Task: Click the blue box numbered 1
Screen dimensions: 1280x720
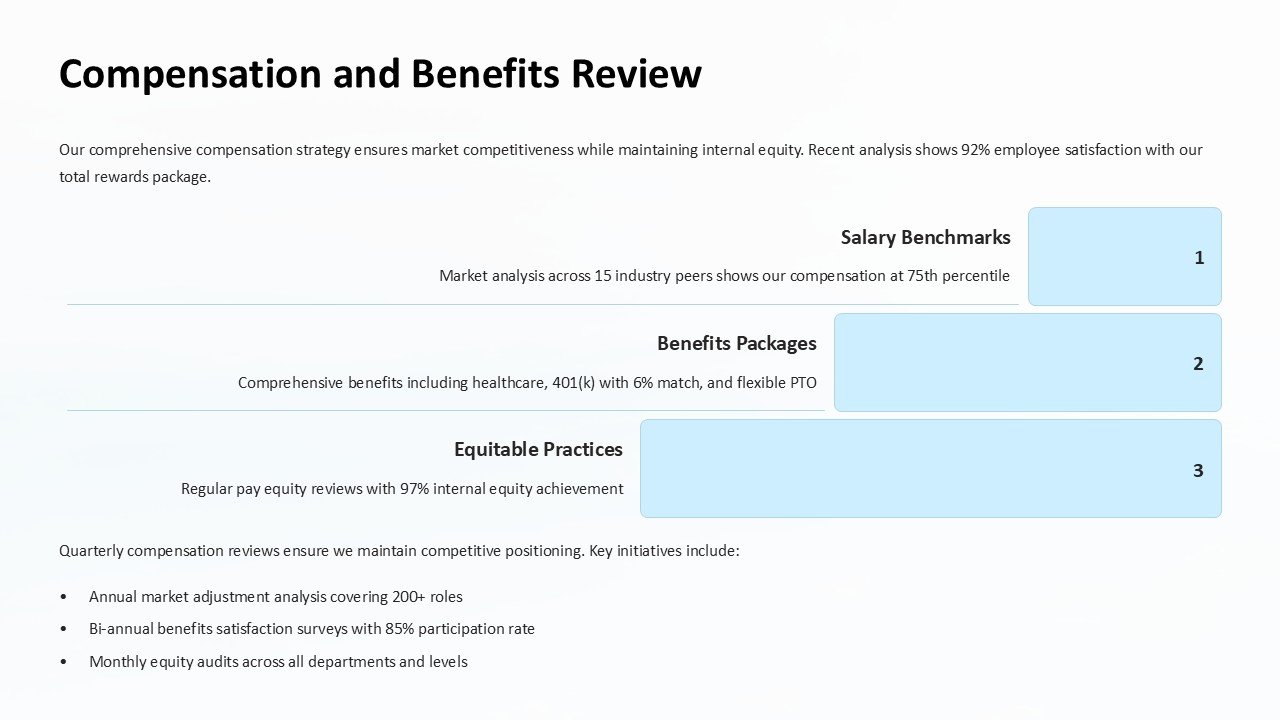Action: [1124, 257]
